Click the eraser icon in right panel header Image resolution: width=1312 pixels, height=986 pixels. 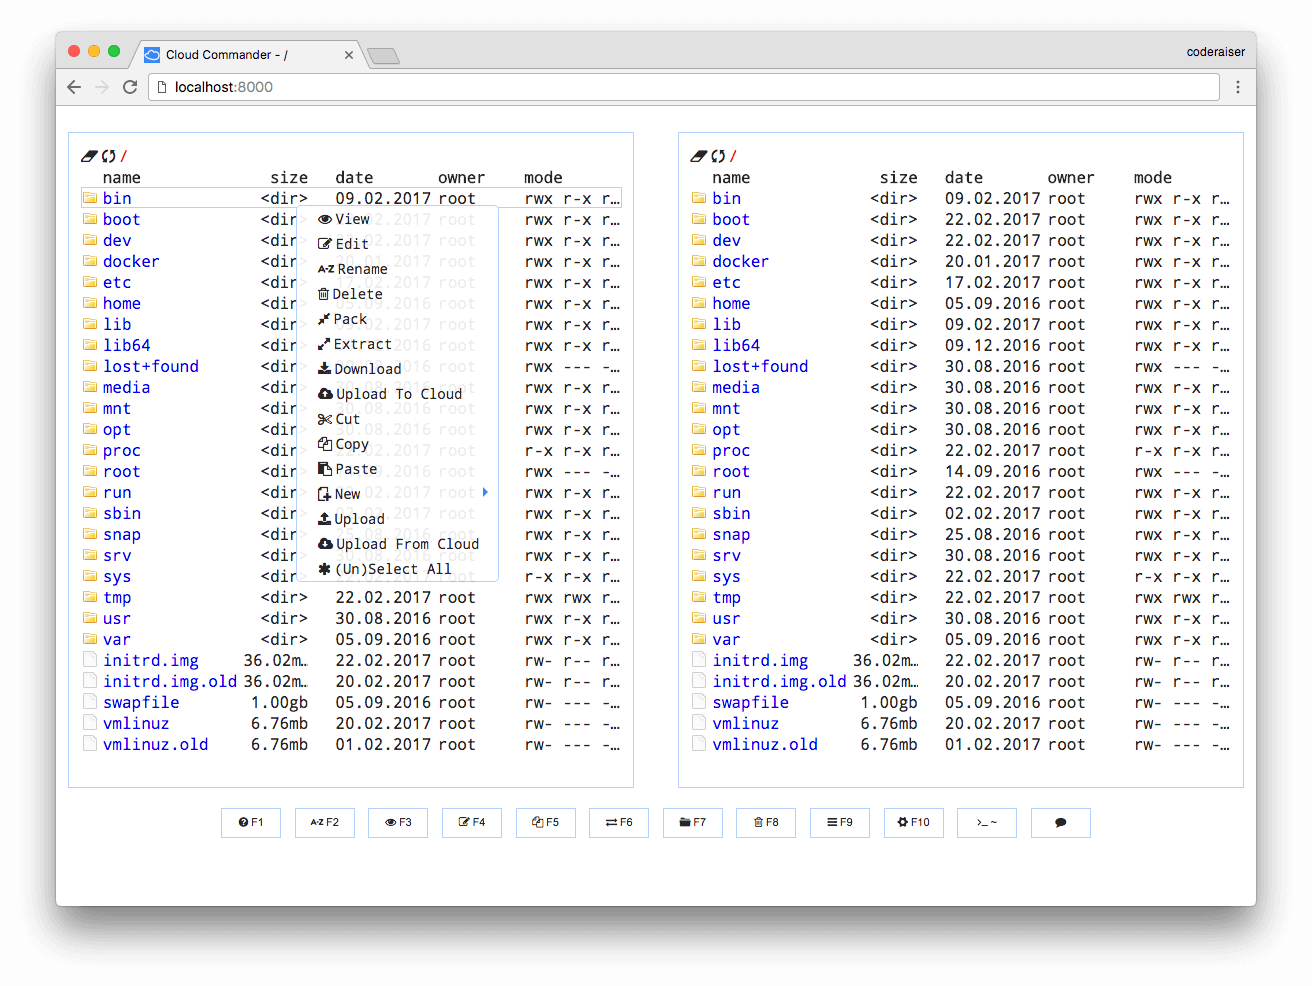tap(698, 156)
